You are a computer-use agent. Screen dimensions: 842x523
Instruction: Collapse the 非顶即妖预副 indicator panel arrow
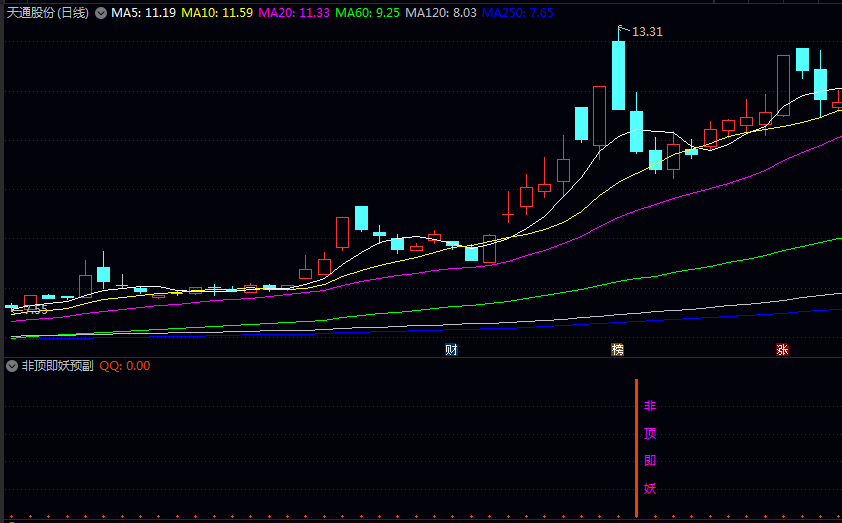(x=12, y=366)
